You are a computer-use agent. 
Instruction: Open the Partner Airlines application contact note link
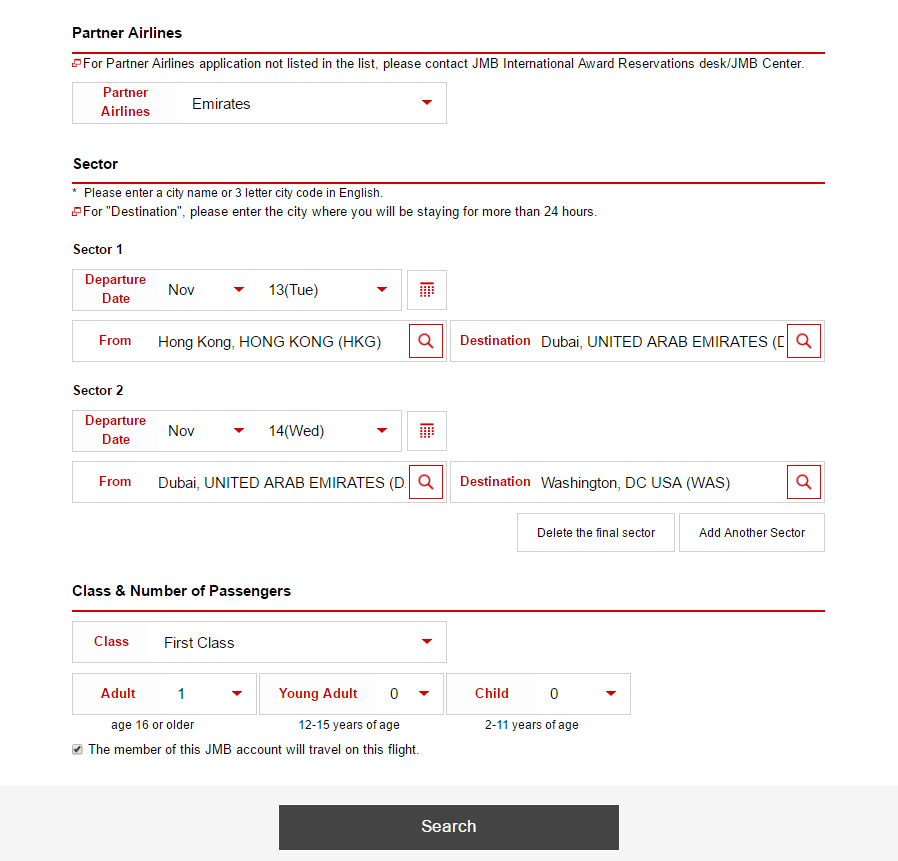tap(443, 64)
